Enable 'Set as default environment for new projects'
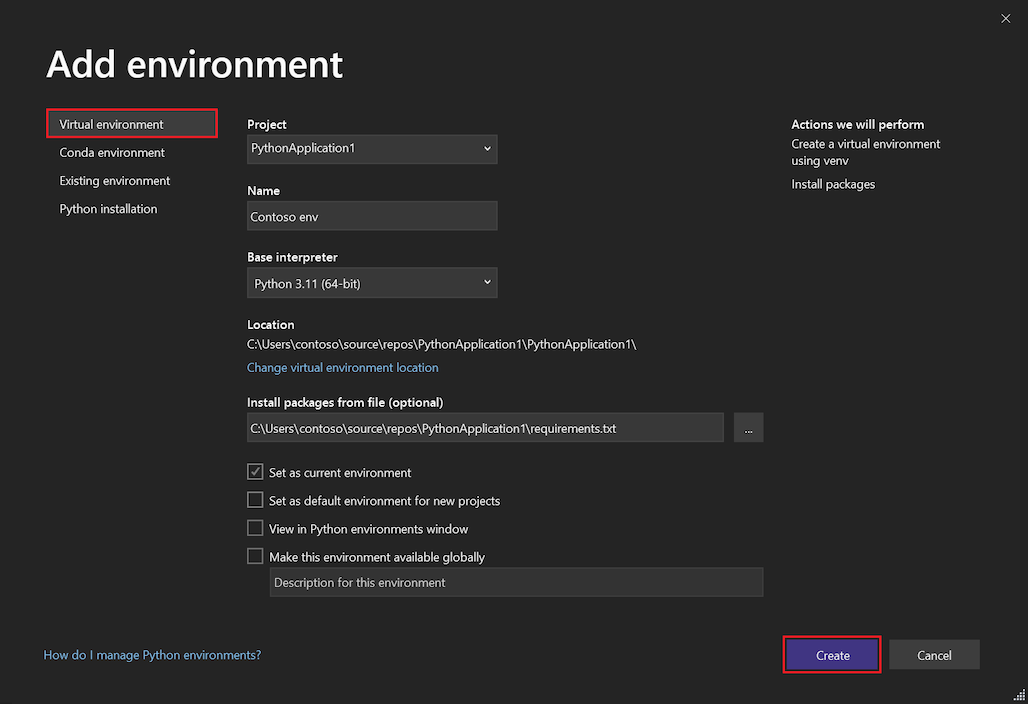The width and height of the screenshot is (1028, 704). point(255,500)
